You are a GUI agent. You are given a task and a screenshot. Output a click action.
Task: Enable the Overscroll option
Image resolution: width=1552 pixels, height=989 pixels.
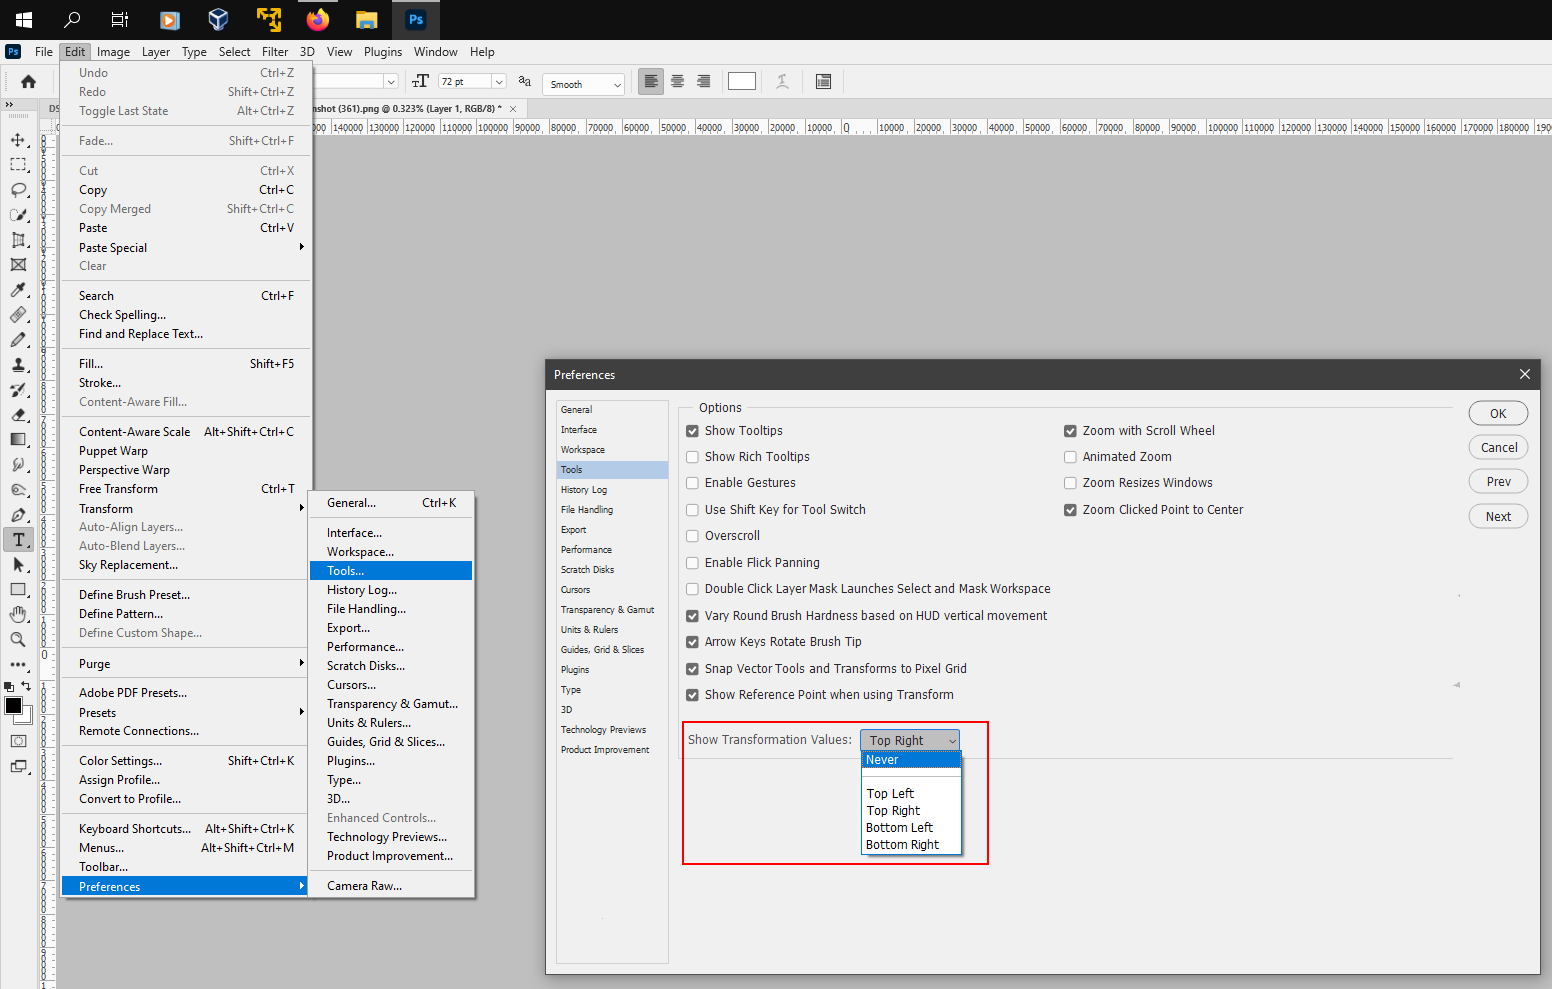pos(692,535)
